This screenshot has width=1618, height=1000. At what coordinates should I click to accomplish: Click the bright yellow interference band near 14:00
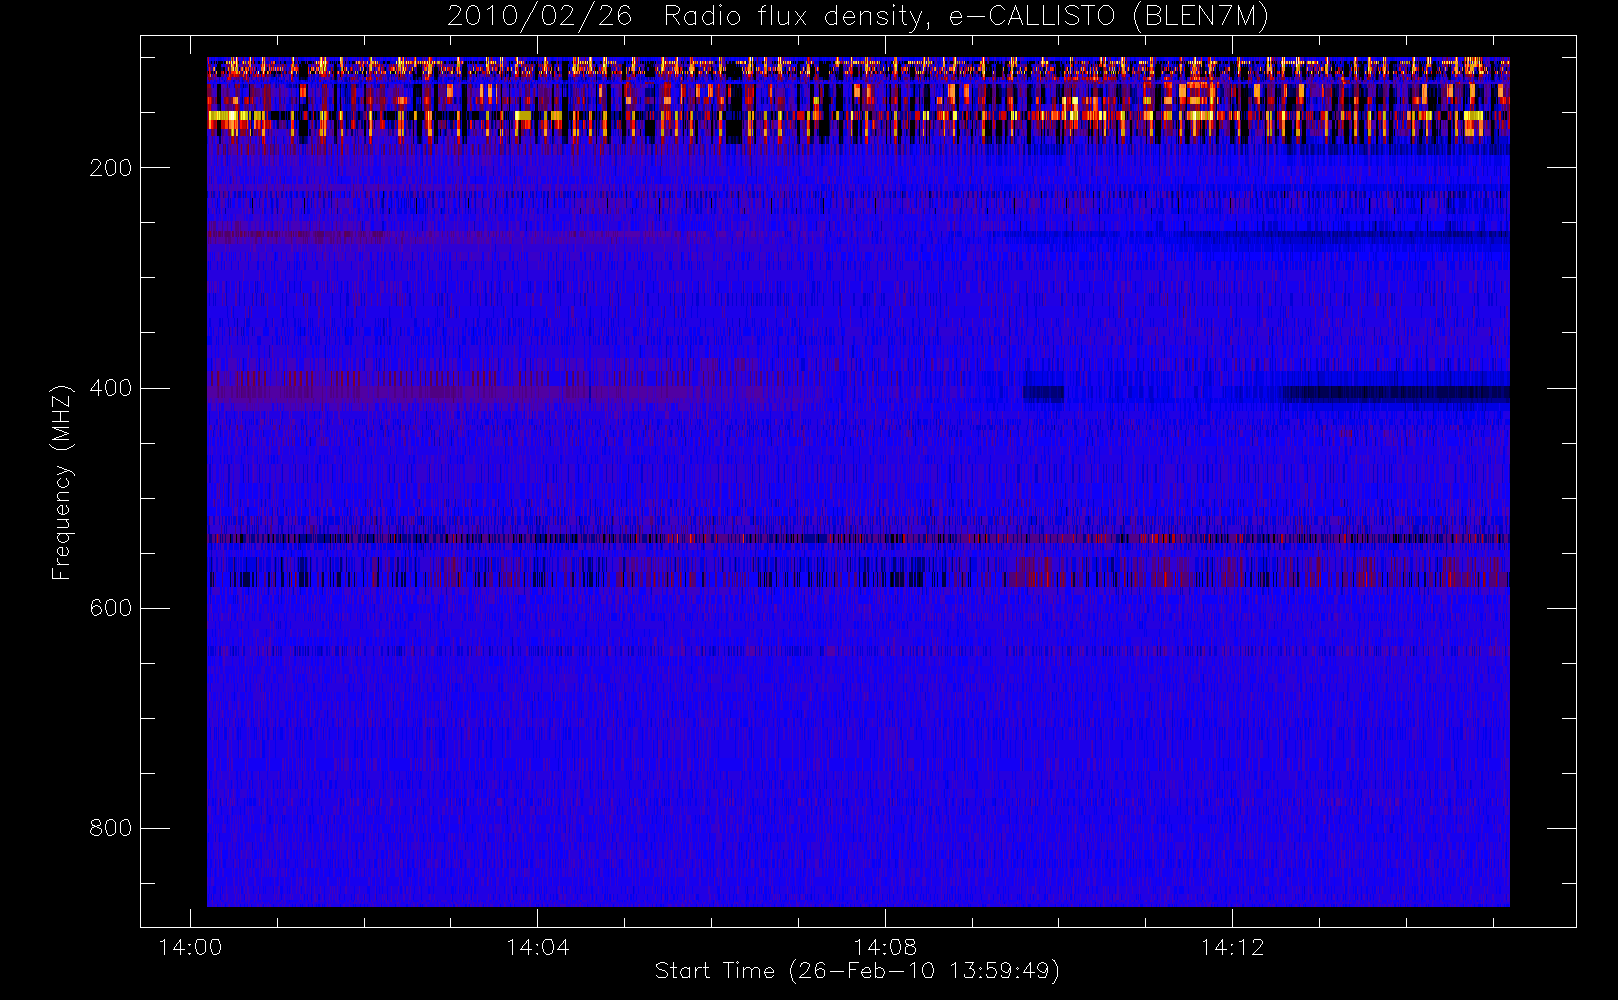tap(238, 118)
